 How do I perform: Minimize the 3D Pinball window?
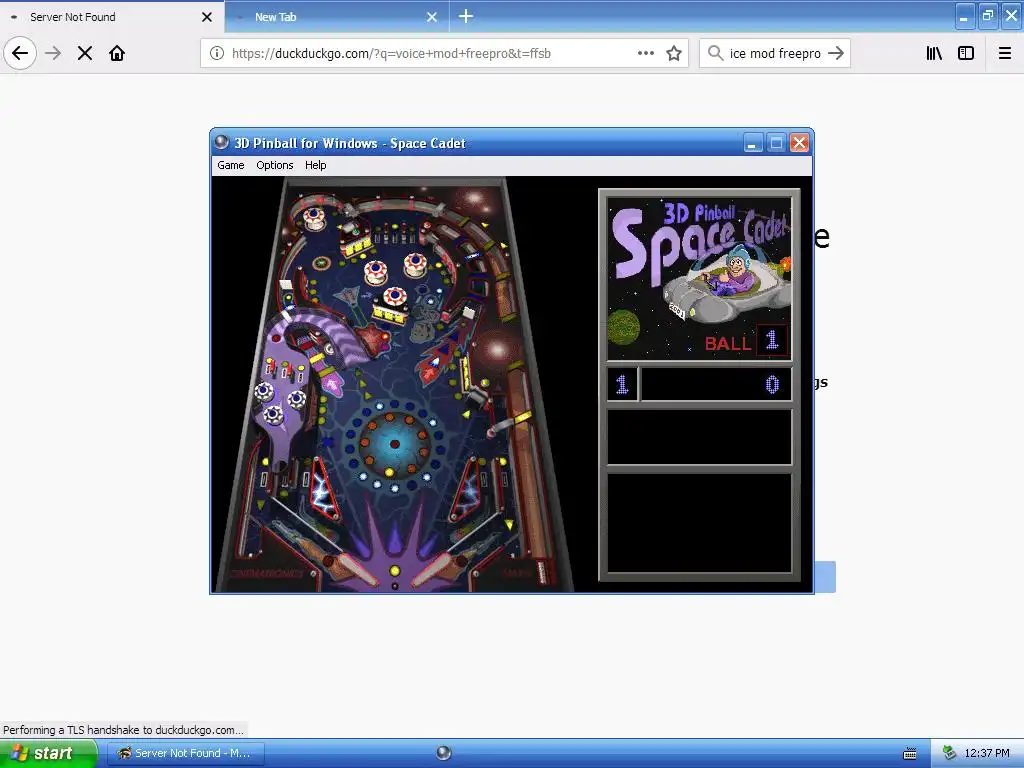point(753,143)
